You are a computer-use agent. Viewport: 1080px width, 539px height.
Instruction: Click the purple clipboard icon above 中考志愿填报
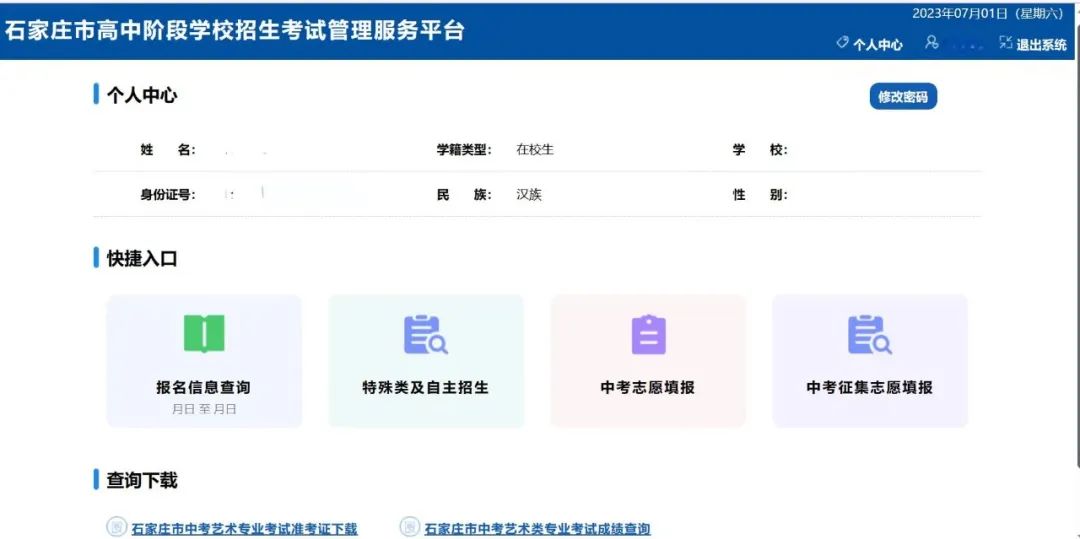(x=649, y=335)
